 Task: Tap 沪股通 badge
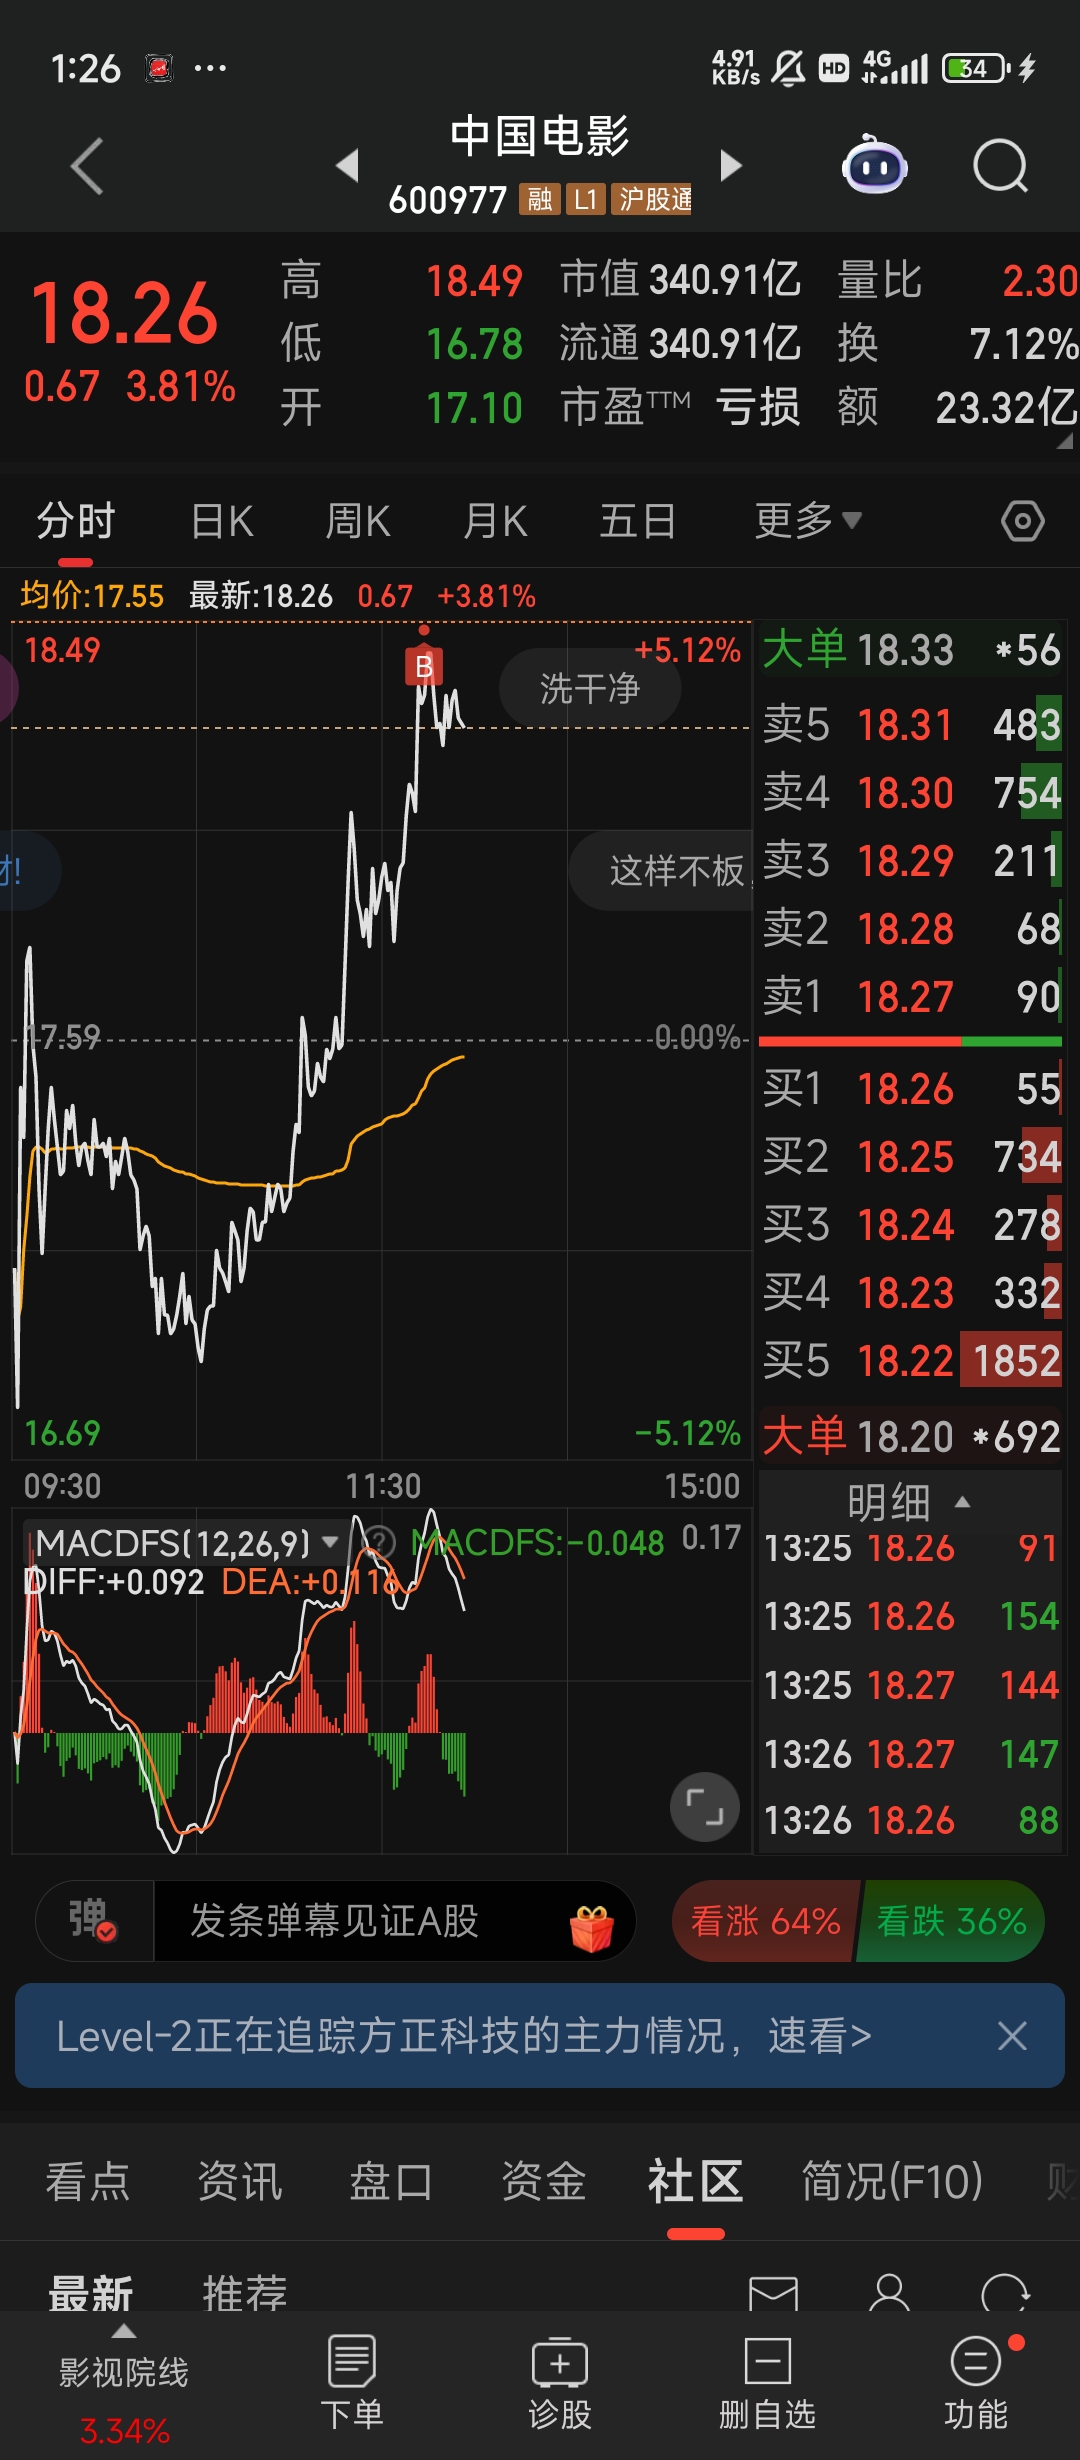point(652,199)
